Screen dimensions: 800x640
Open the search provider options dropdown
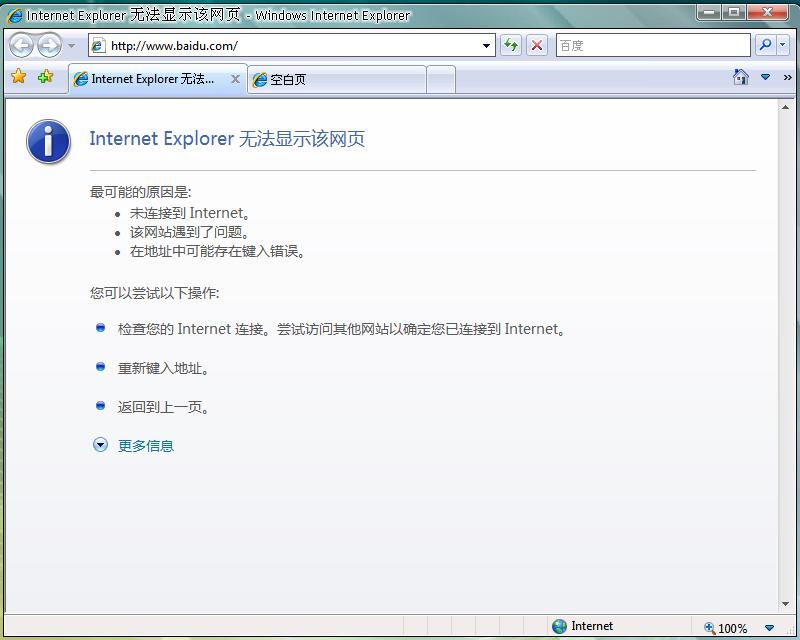pos(783,45)
